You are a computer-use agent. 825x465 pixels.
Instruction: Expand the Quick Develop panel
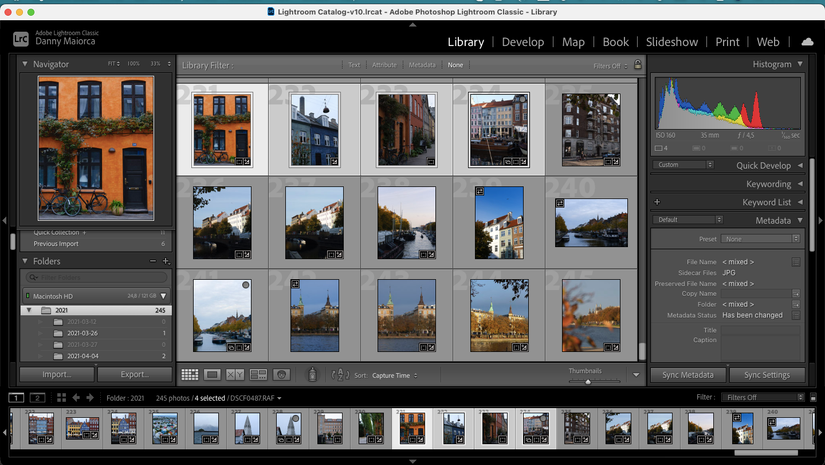click(x=800, y=165)
